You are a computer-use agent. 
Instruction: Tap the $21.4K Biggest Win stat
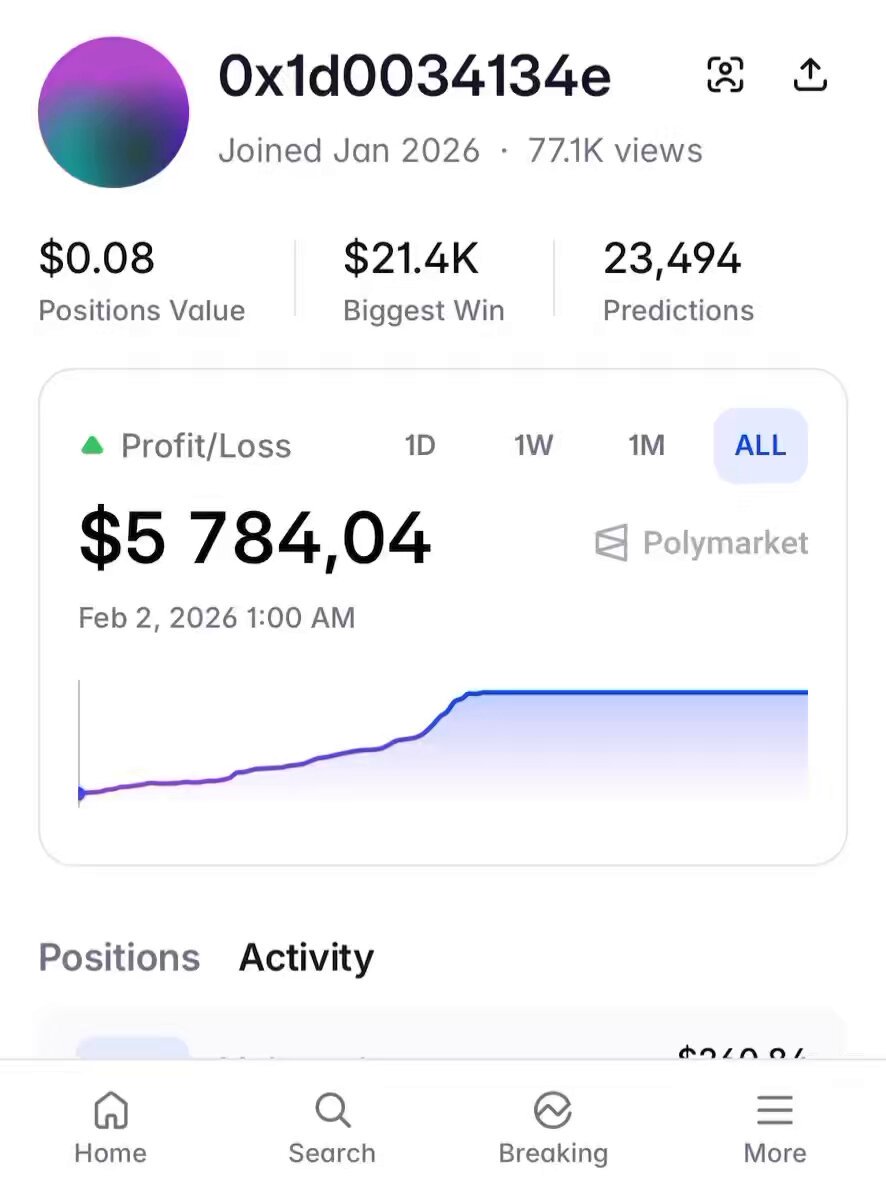423,280
